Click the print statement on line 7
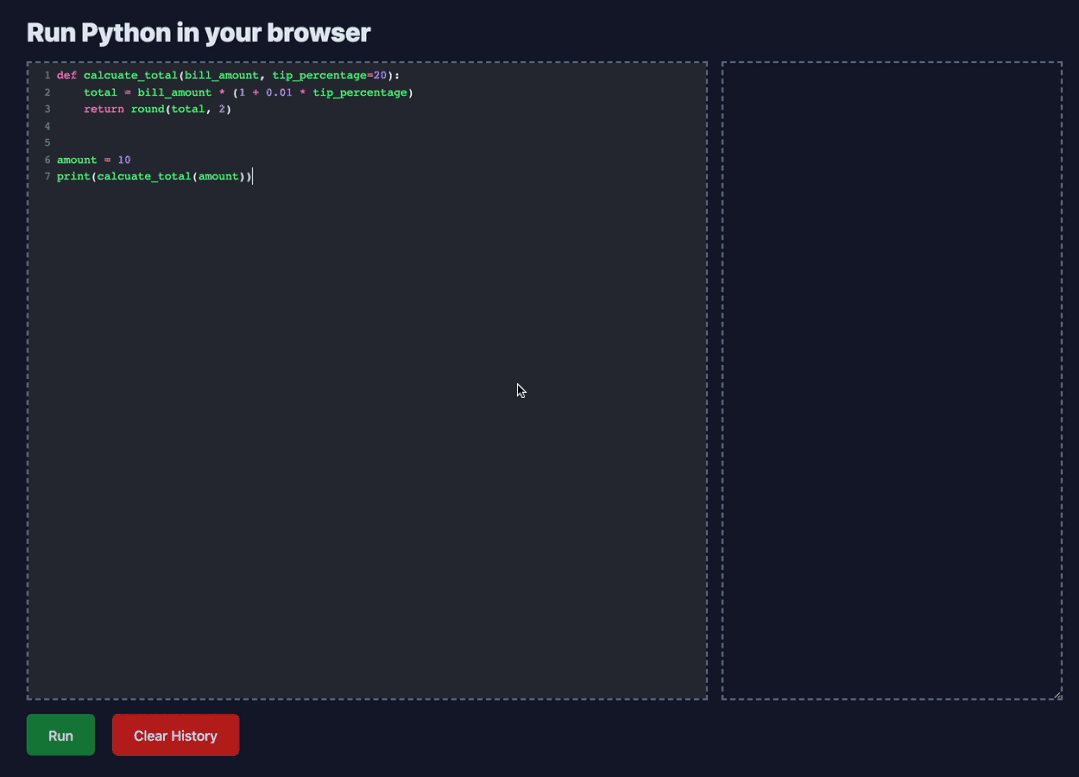Viewport: 1079px width, 777px height. tap(73, 176)
